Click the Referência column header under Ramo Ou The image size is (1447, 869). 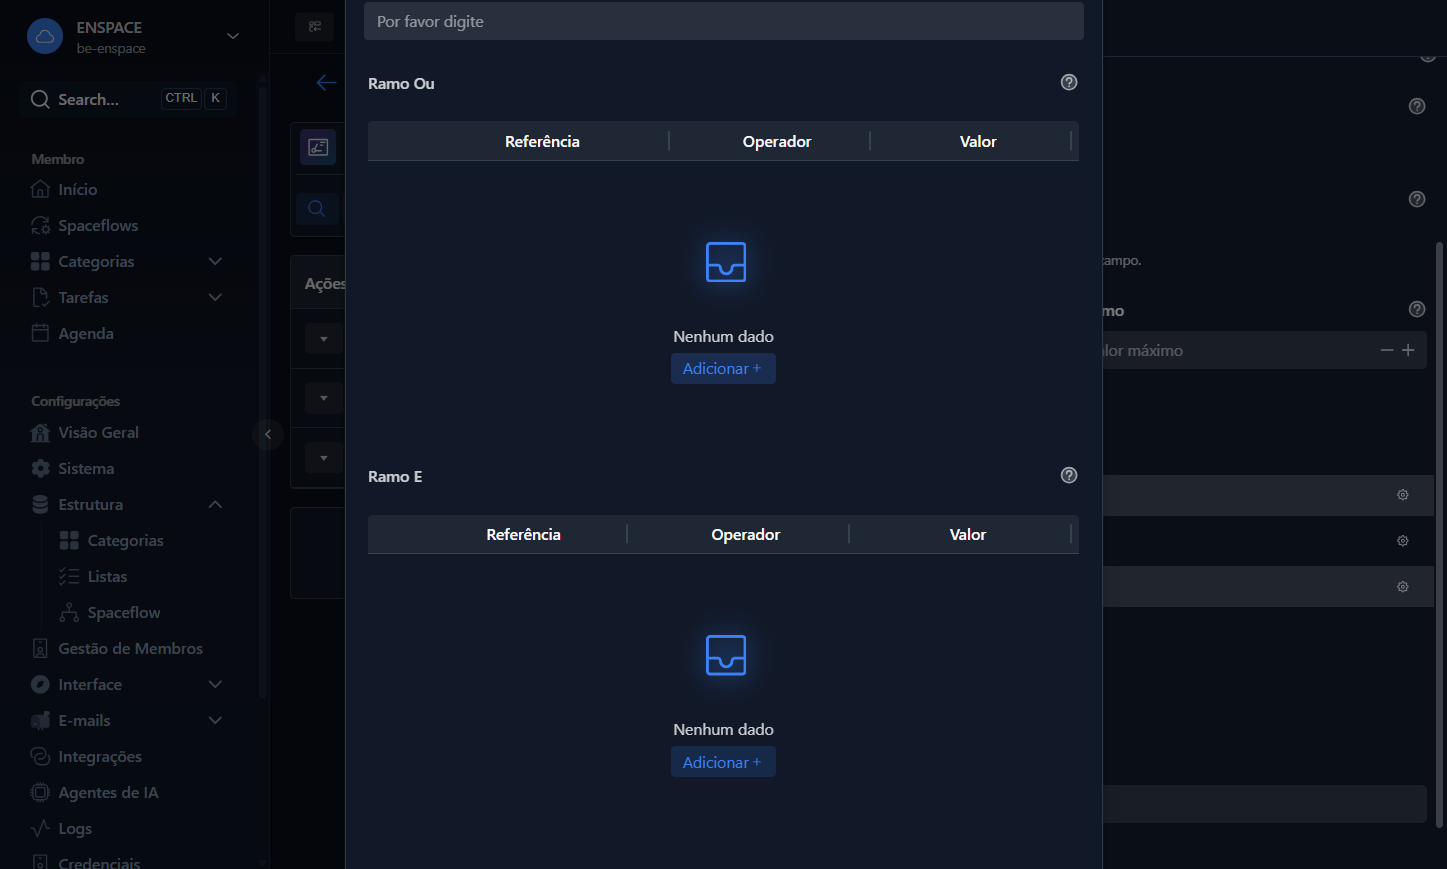(542, 142)
